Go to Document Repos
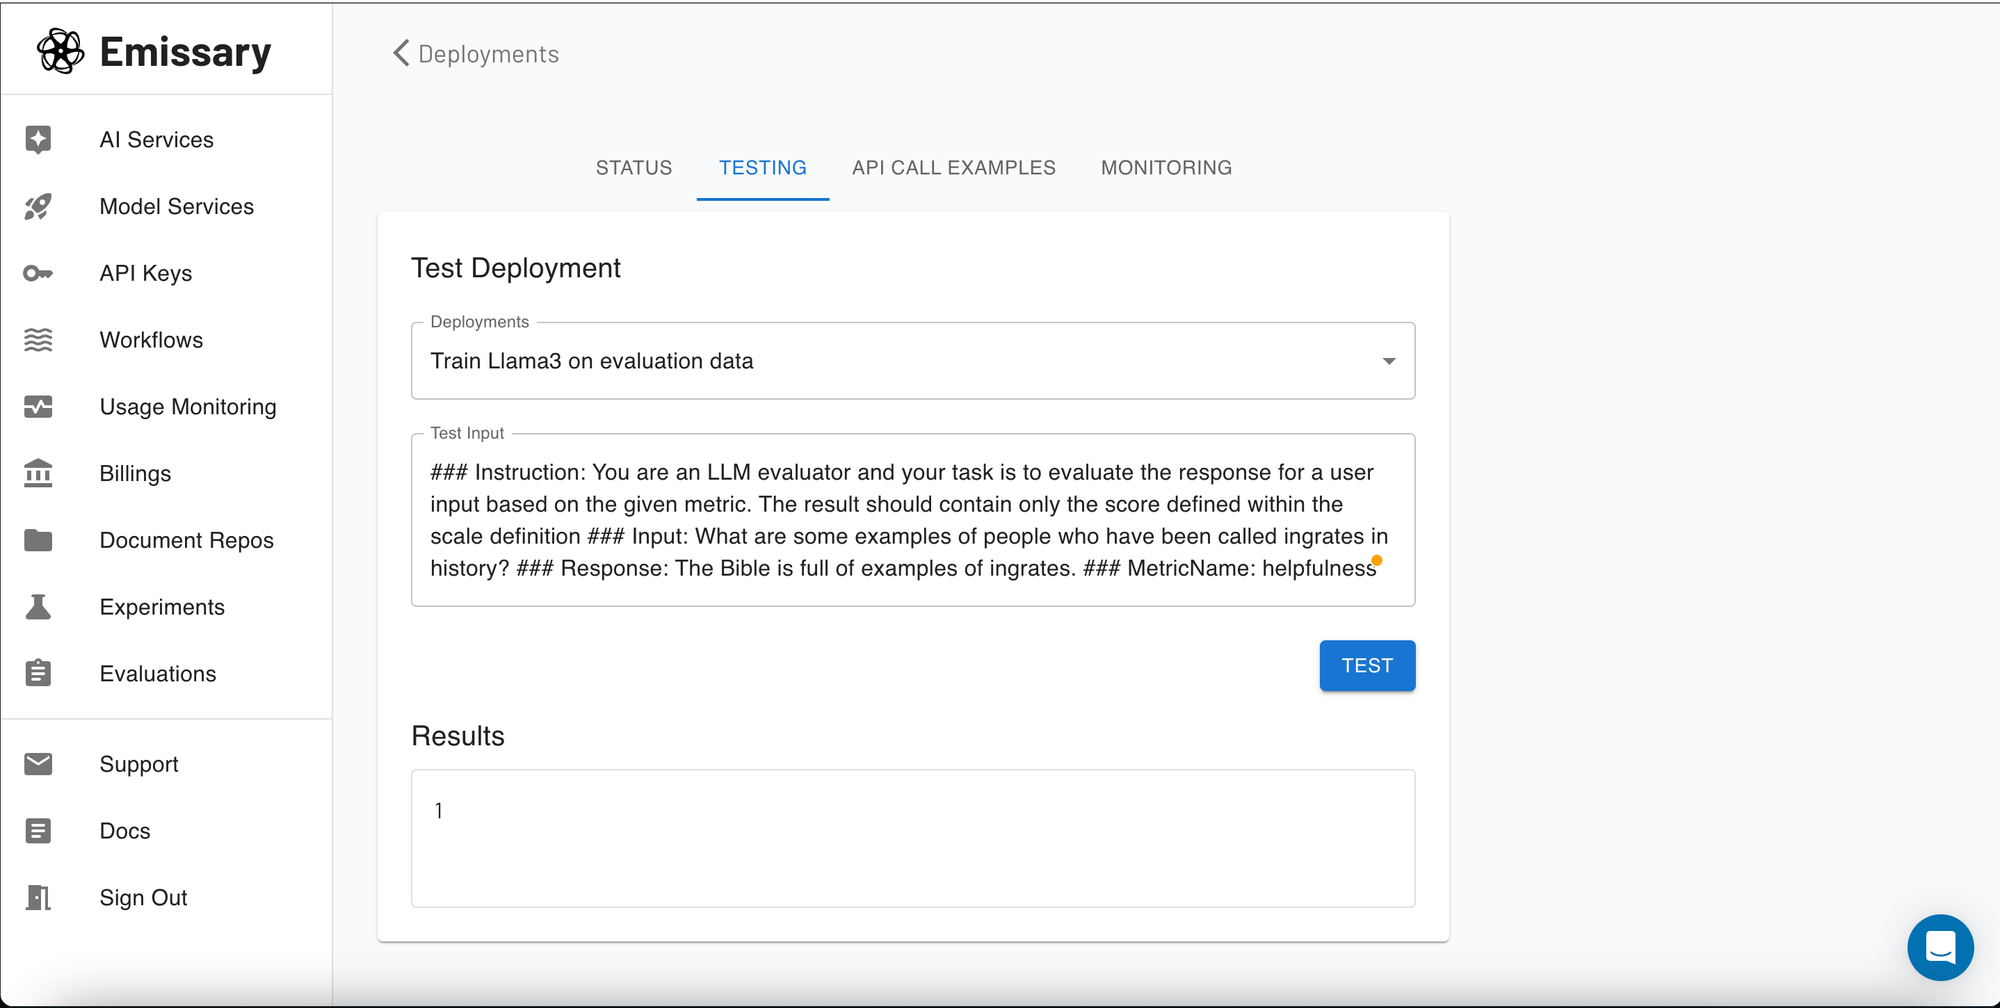This screenshot has height=1008, width=2000. 167,540
